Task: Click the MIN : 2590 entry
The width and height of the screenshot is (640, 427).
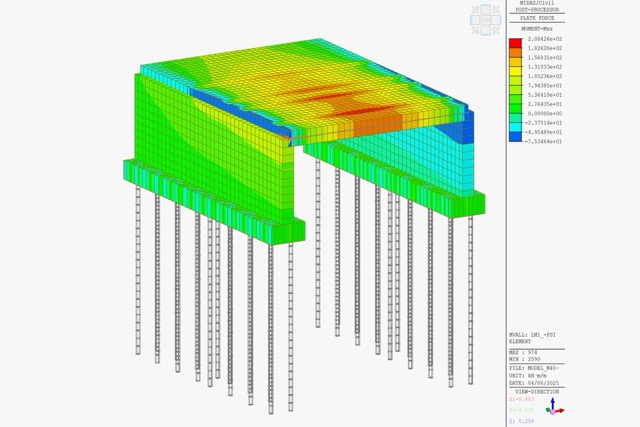Action: coord(524,359)
